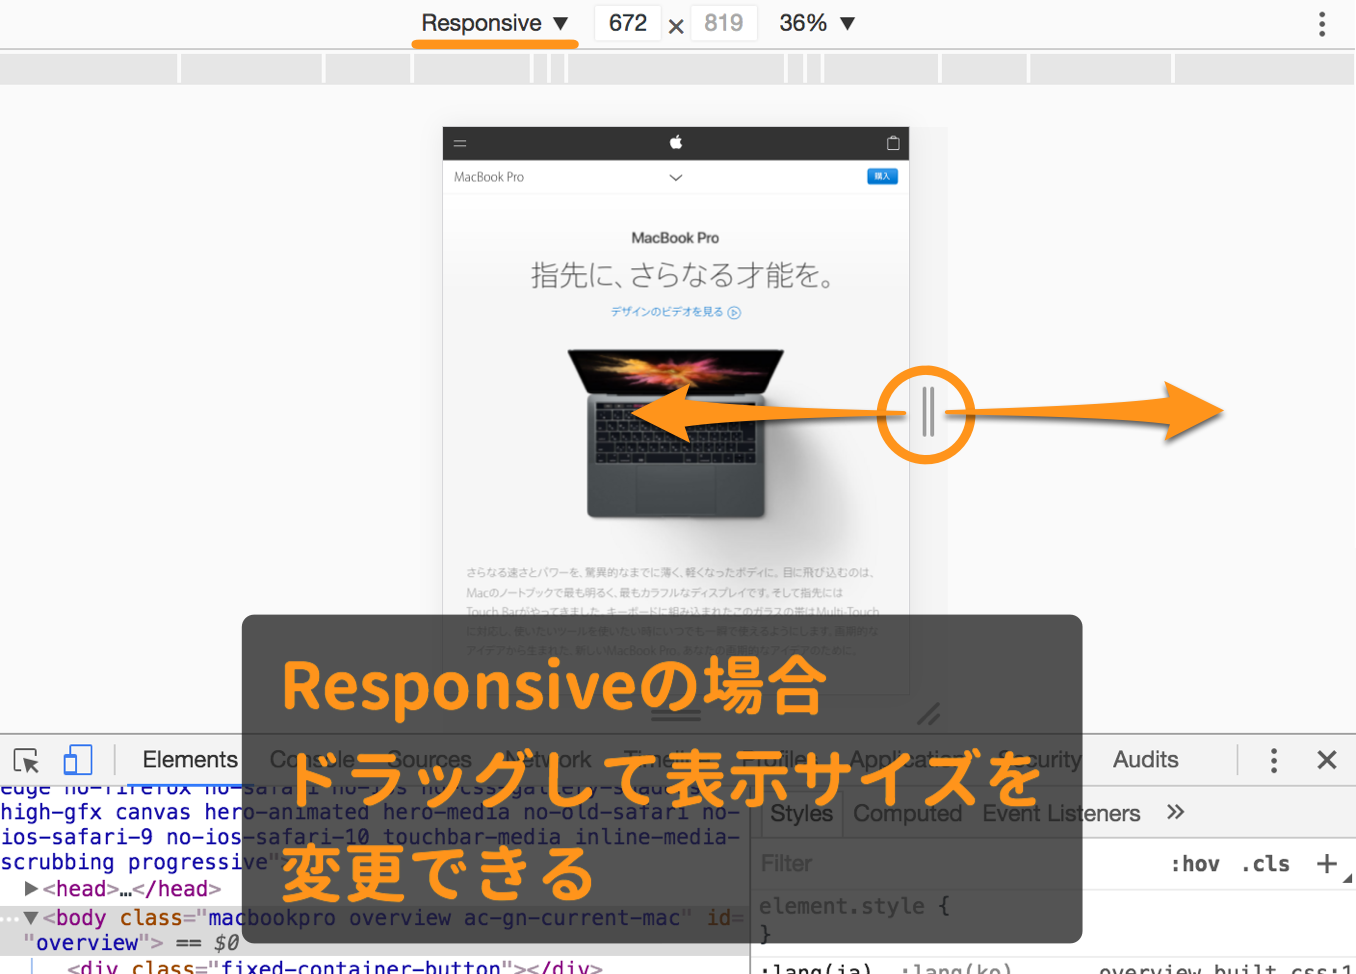The image size is (1356, 974).
Task: Open the Event Listeners sidebar tab
Action: (1061, 814)
